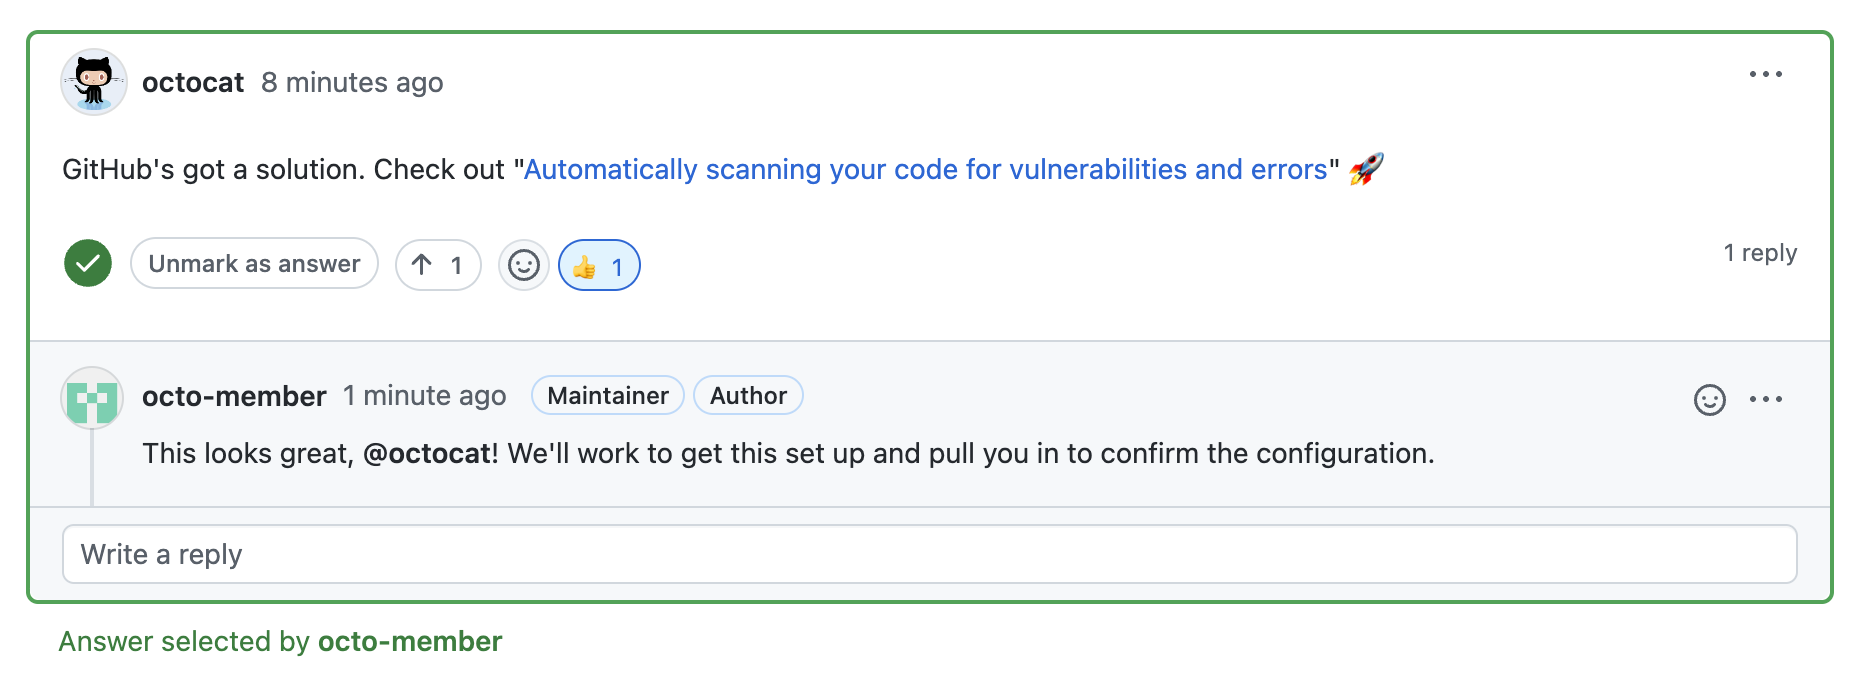Open octo-member's profile via username
The width and height of the screenshot is (1866, 688).
234,397
